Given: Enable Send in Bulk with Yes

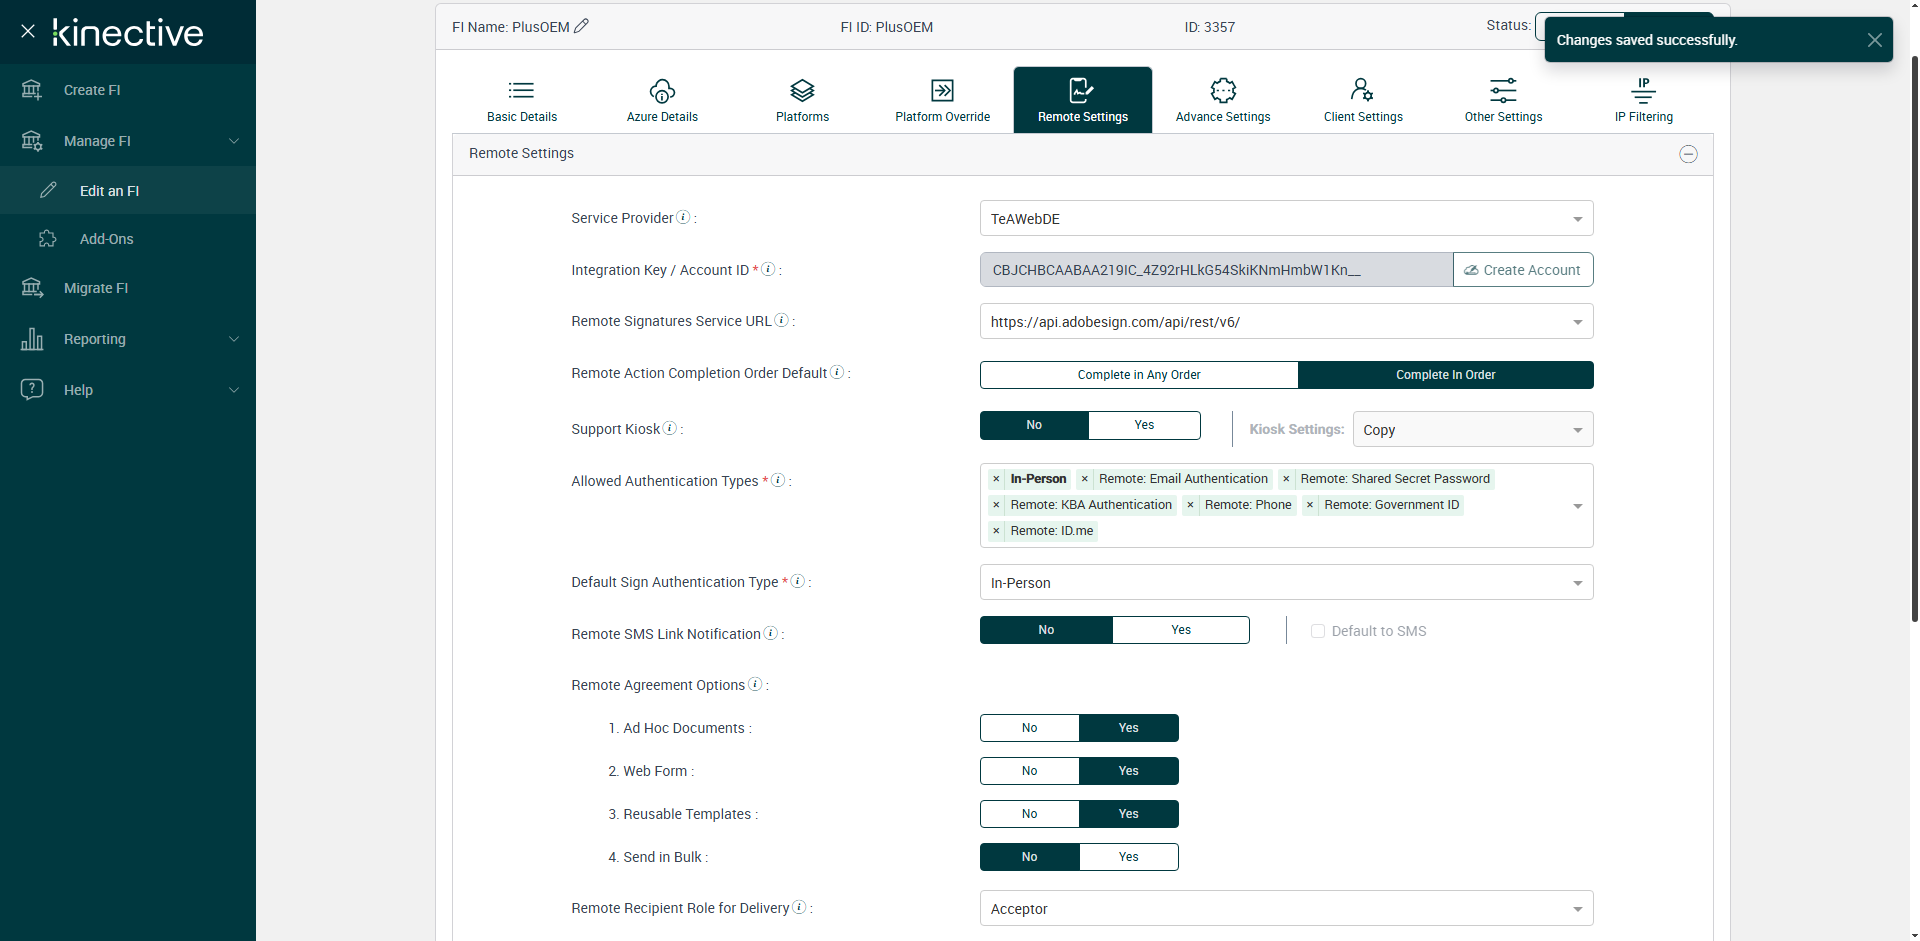Looking at the screenshot, I should [1128, 857].
